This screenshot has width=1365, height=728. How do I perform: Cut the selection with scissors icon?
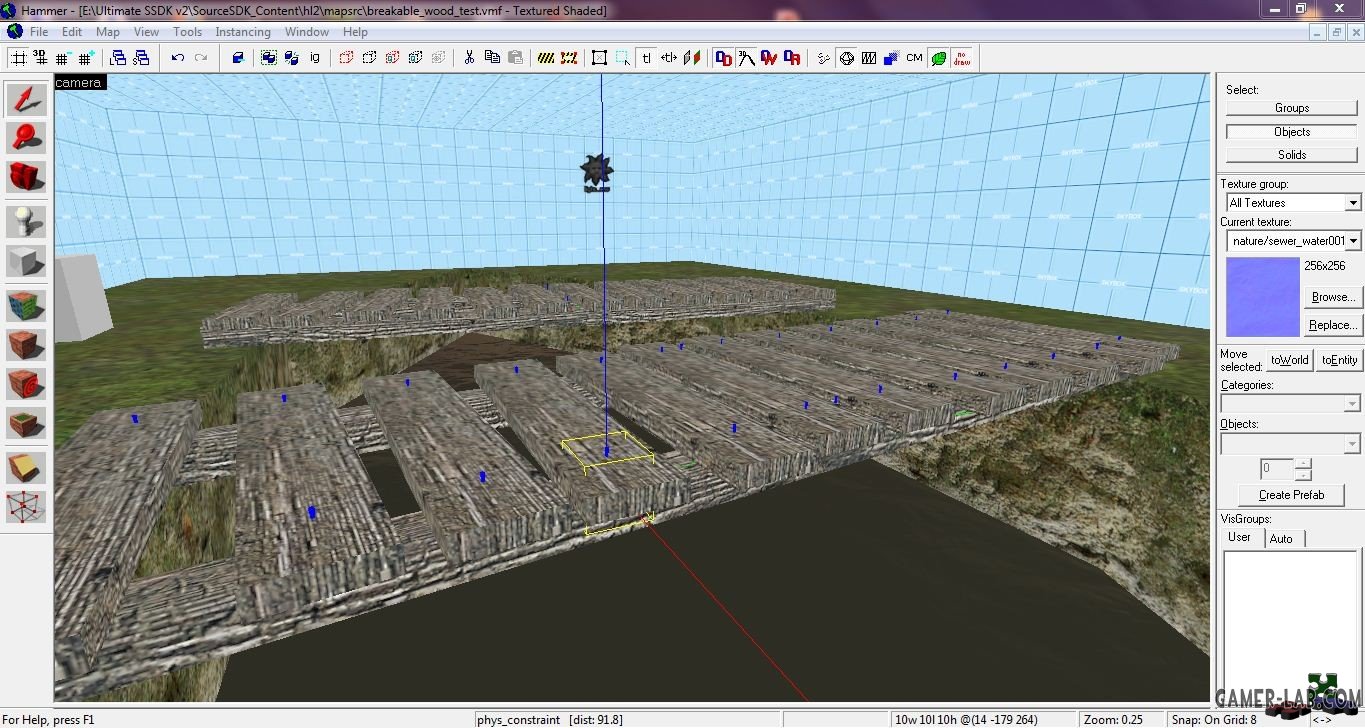469,58
